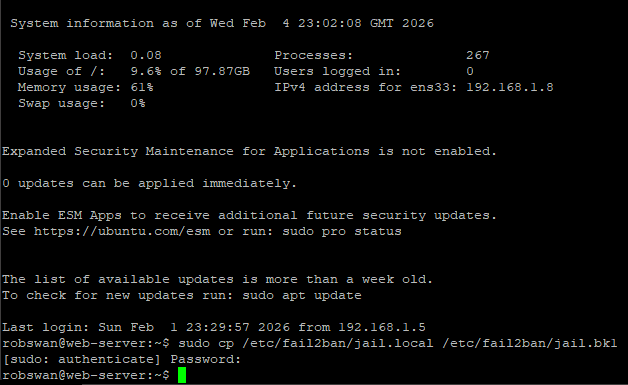Click the 'Processes: 267' entry
The width and height of the screenshot is (628, 385).
tap(382, 55)
